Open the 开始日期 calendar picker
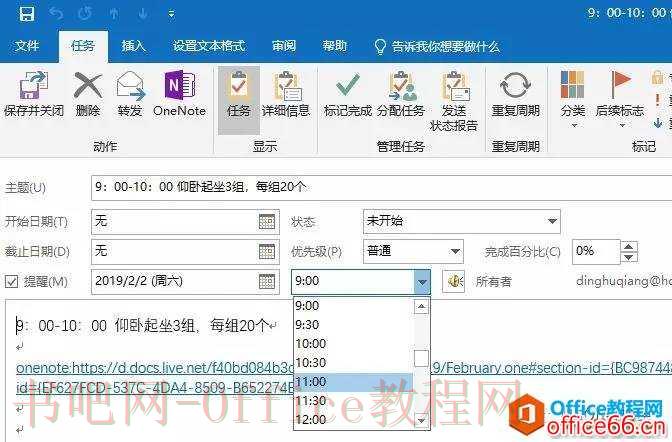672x442 pixels. click(x=267, y=222)
